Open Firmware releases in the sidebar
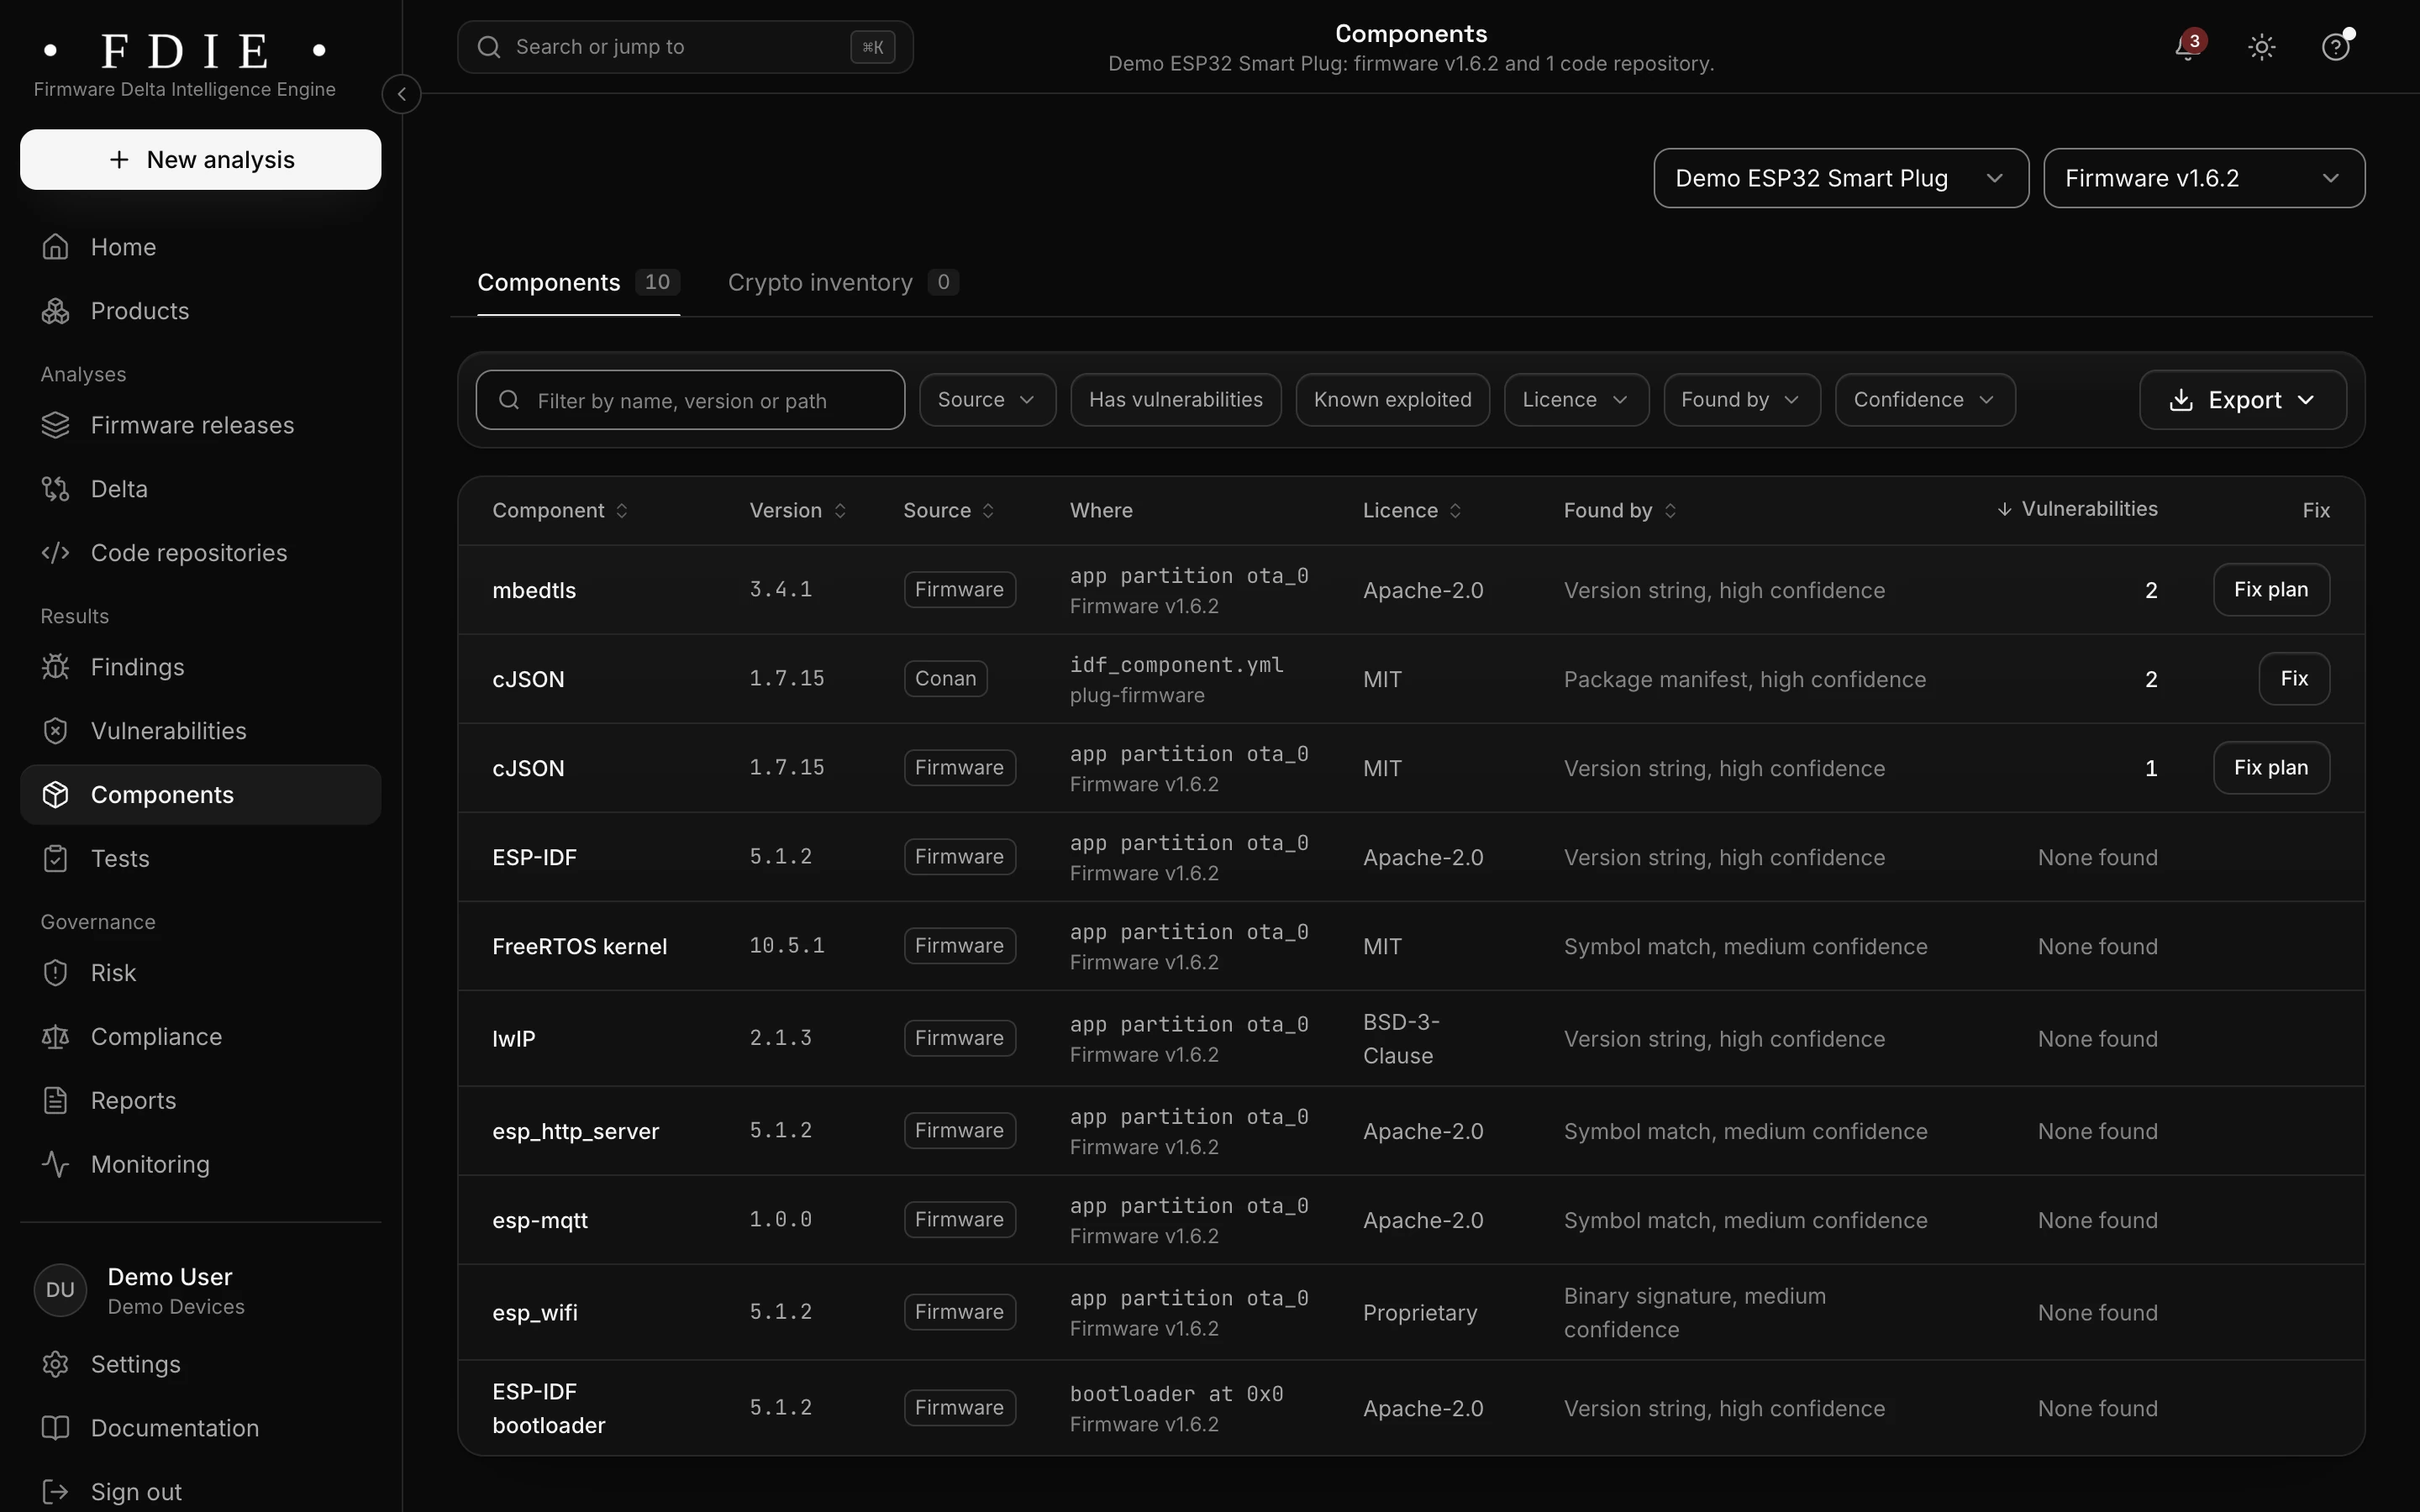This screenshot has height=1512, width=2420. (200, 425)
